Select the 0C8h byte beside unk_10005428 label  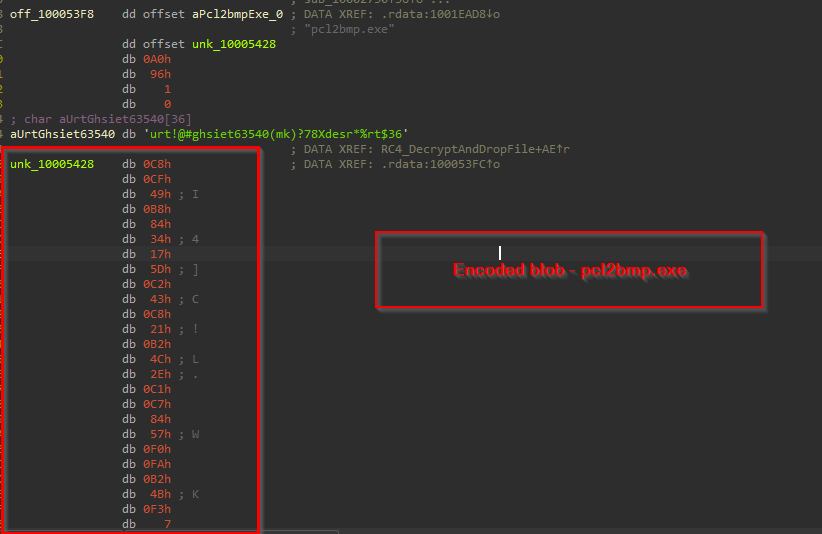click(x=157, y=165)
